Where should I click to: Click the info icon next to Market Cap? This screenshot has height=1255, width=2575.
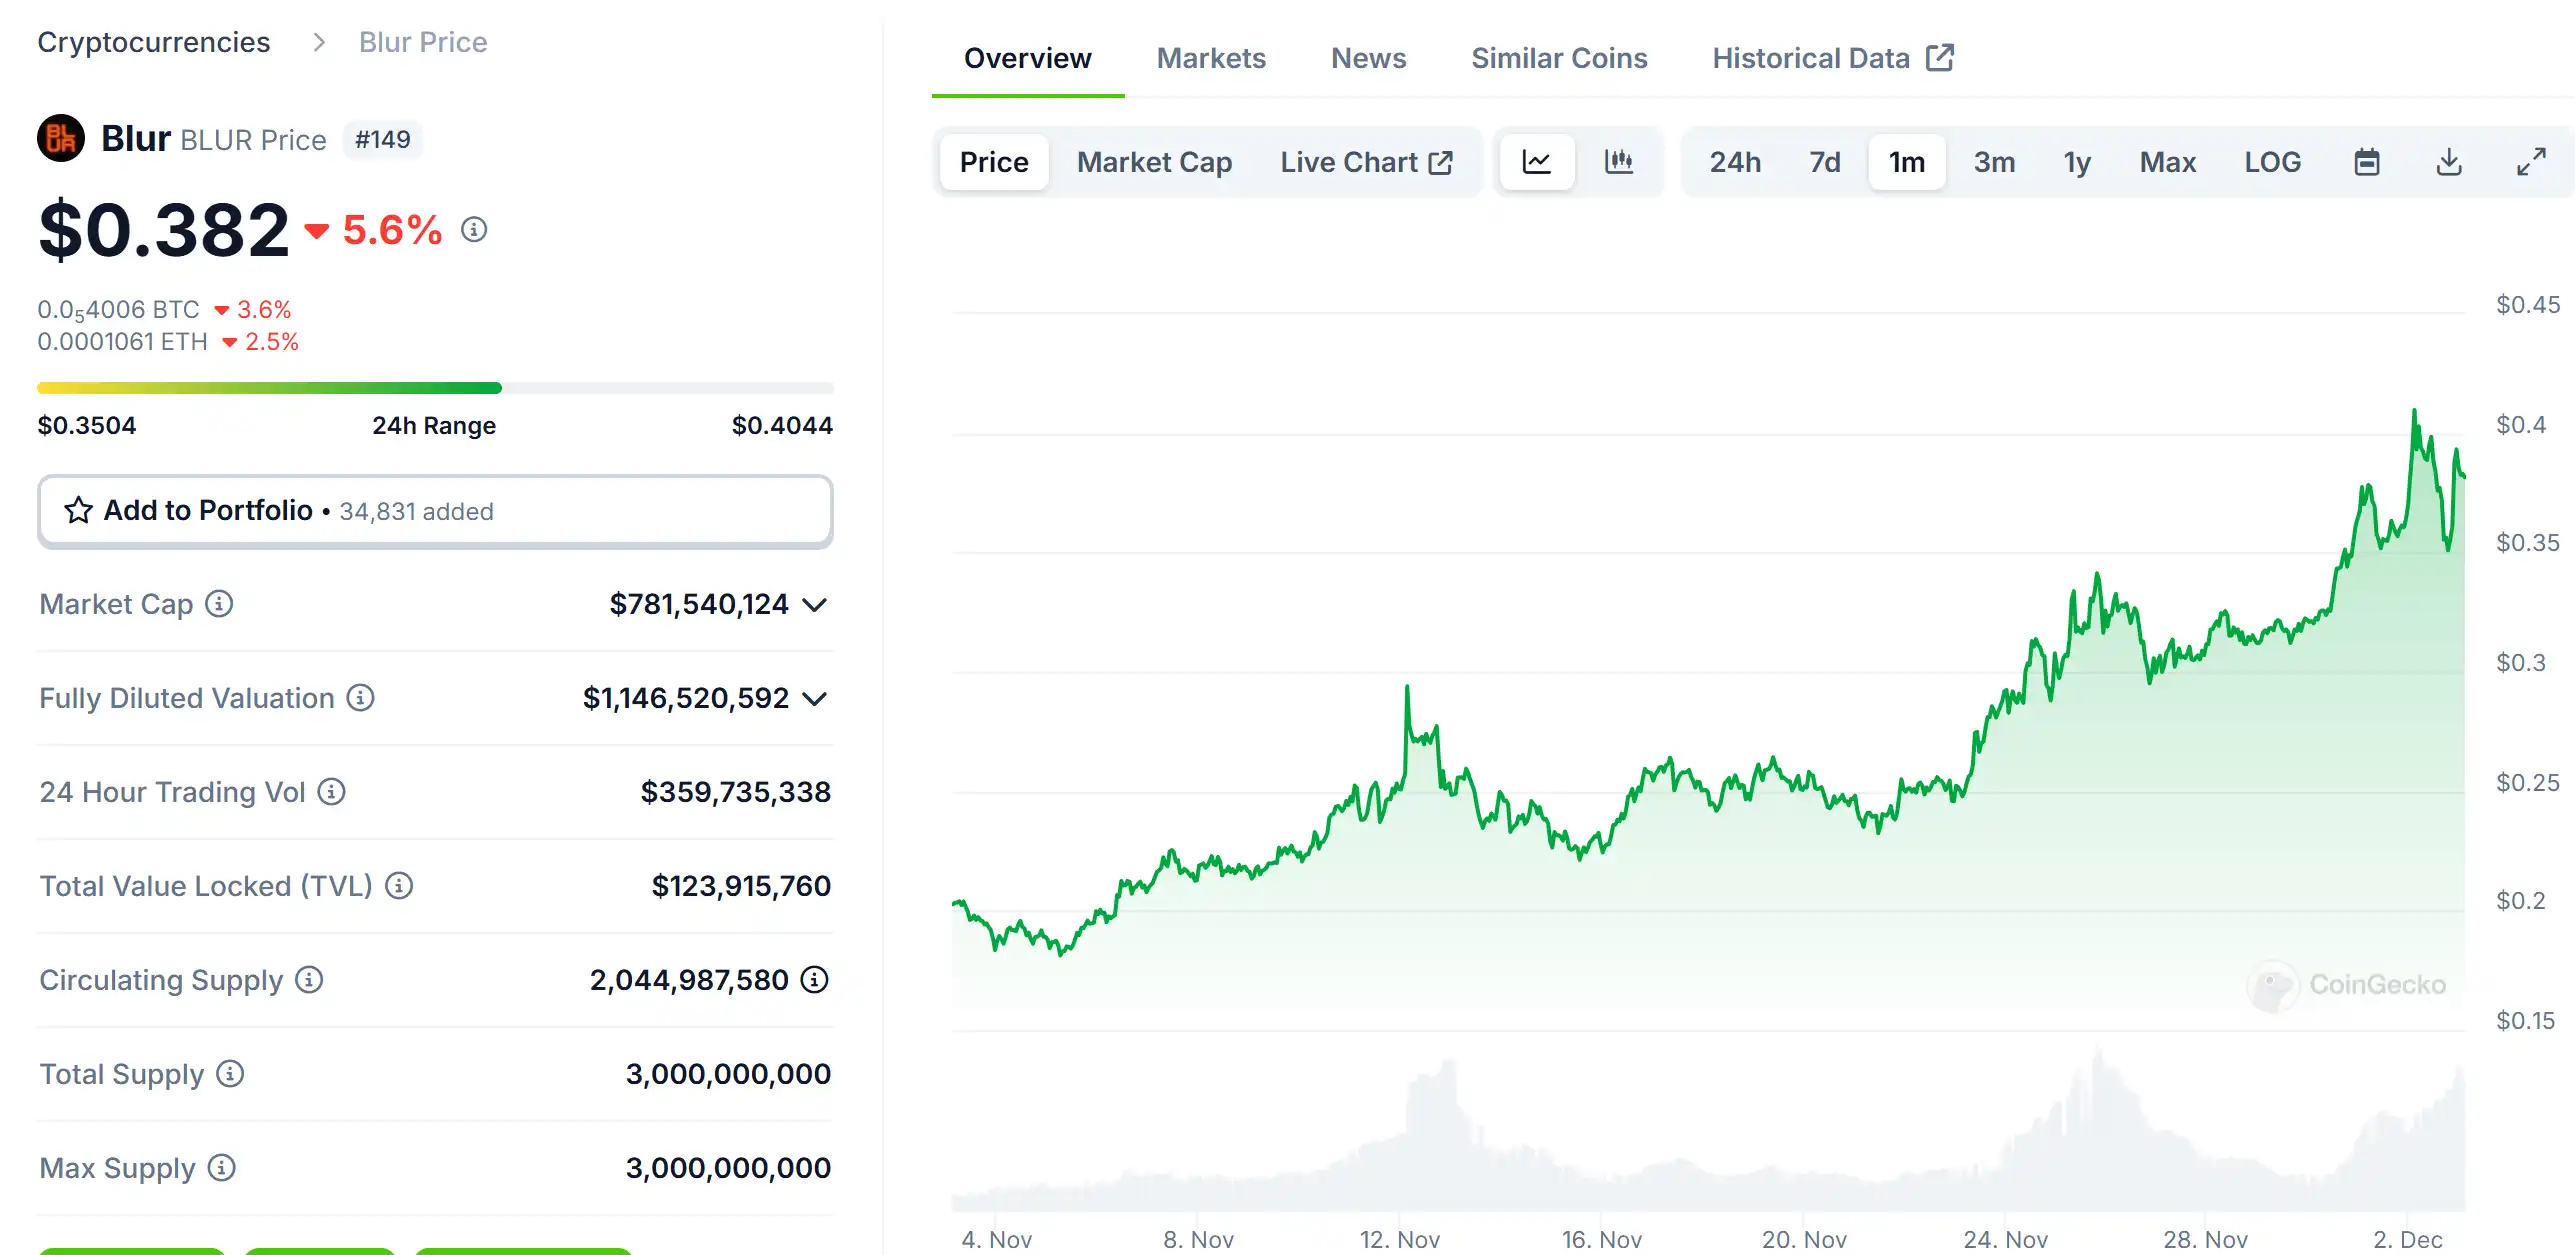coord(219,604)
